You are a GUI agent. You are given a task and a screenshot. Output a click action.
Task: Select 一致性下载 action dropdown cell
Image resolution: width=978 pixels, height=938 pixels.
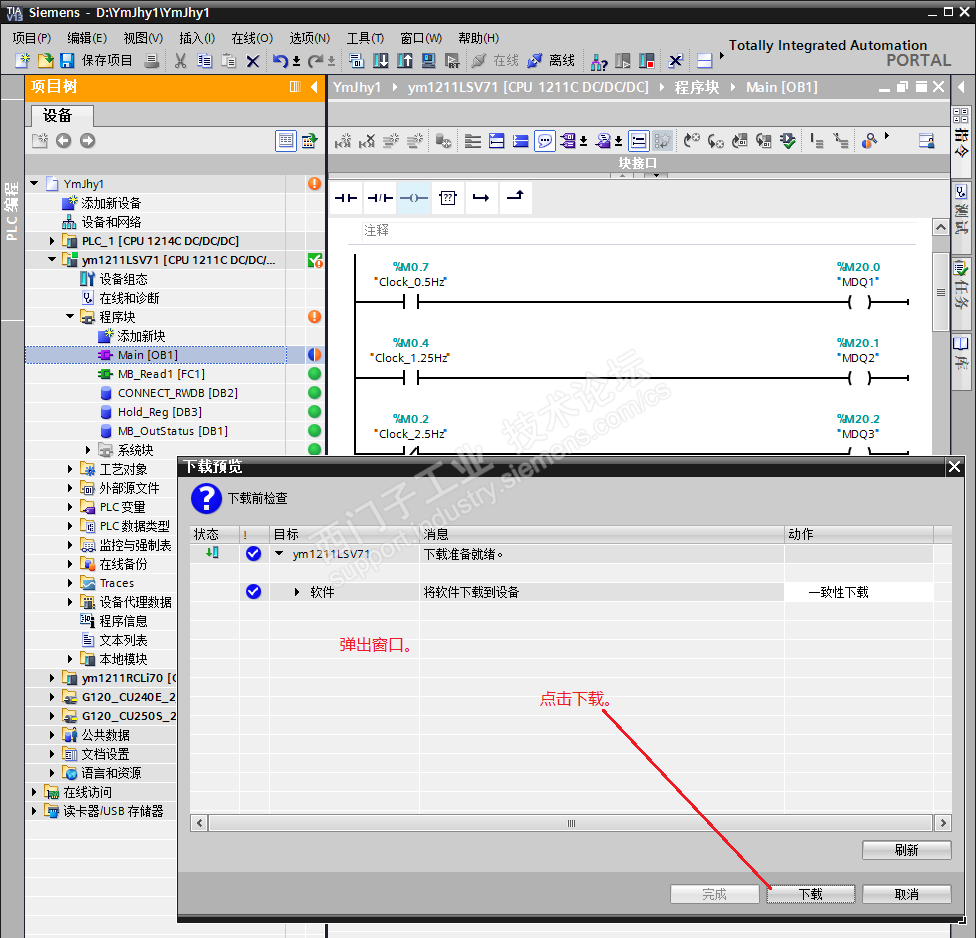coord(859,592)
